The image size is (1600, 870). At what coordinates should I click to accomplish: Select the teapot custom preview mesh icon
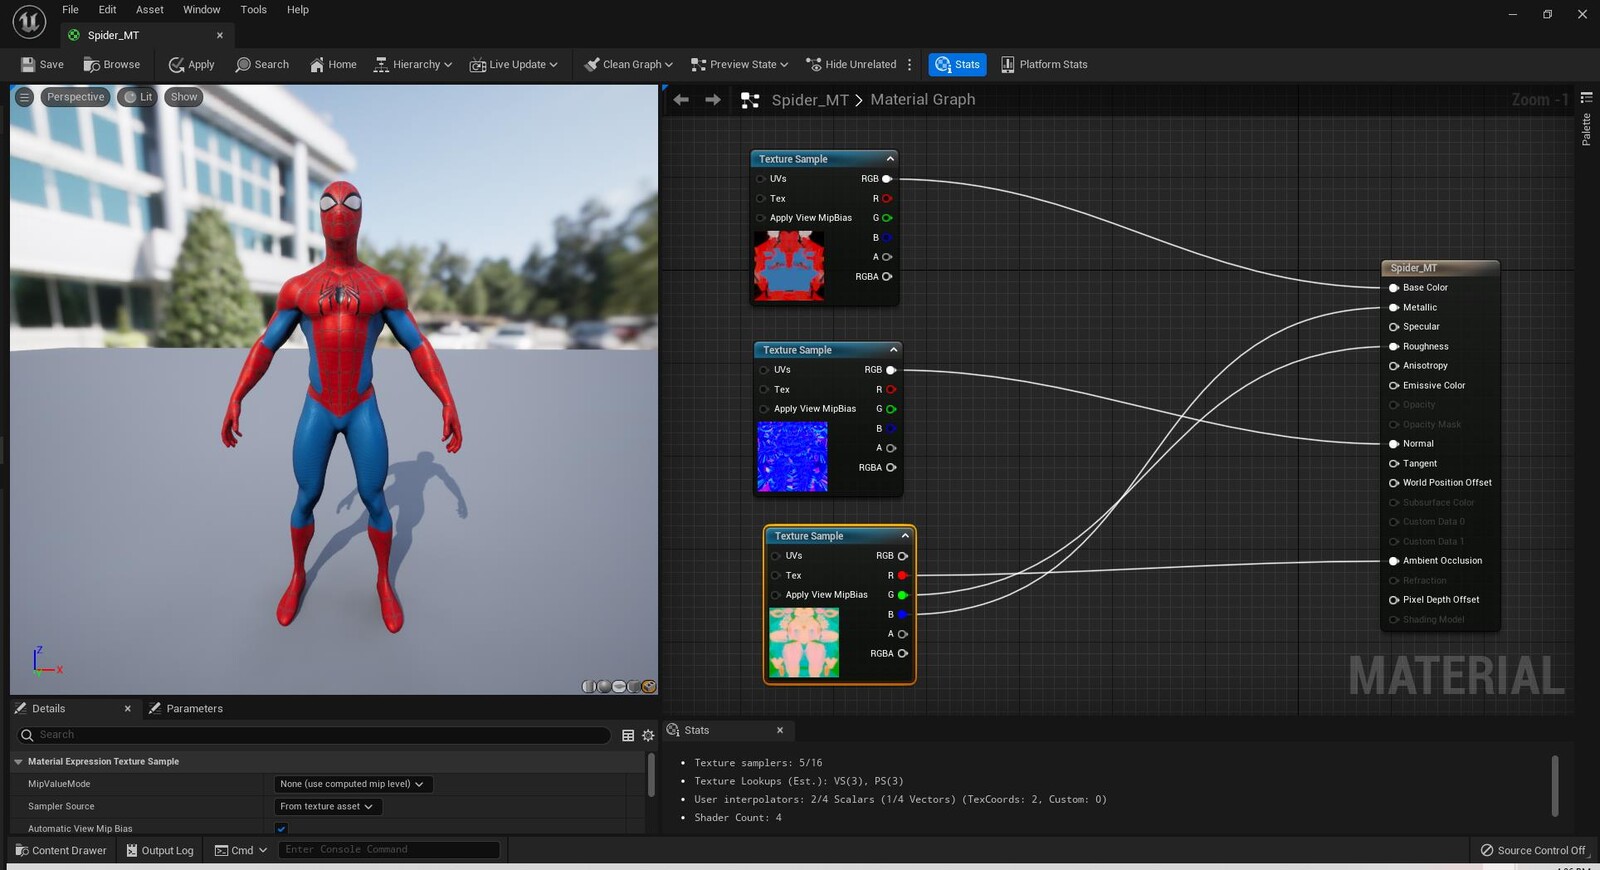point(649,686)
